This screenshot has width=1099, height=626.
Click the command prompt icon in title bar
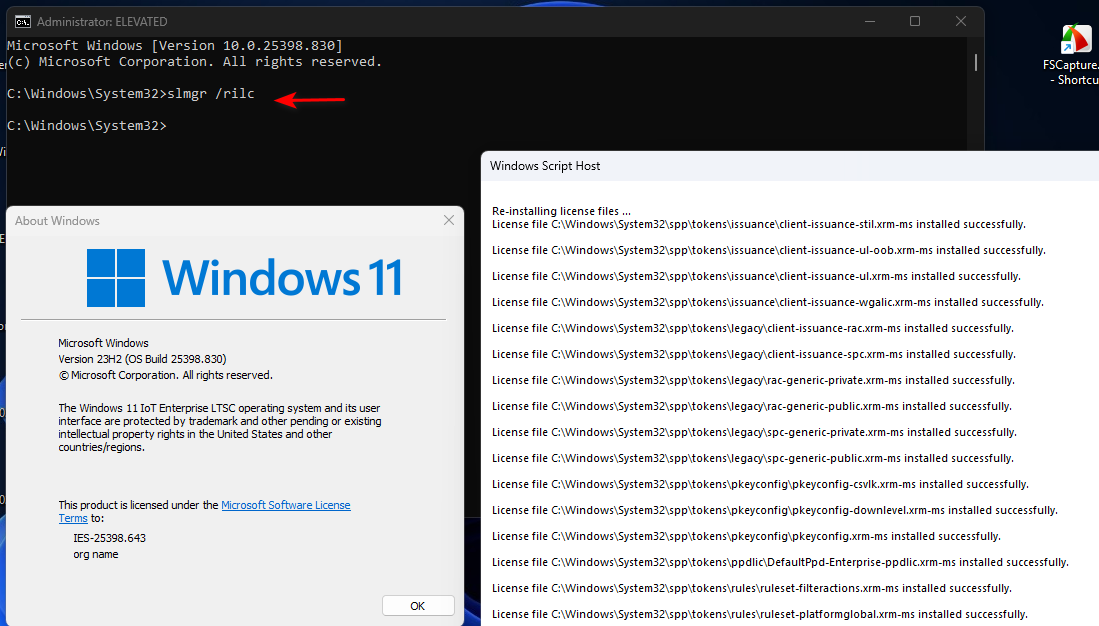pos(22,22)
